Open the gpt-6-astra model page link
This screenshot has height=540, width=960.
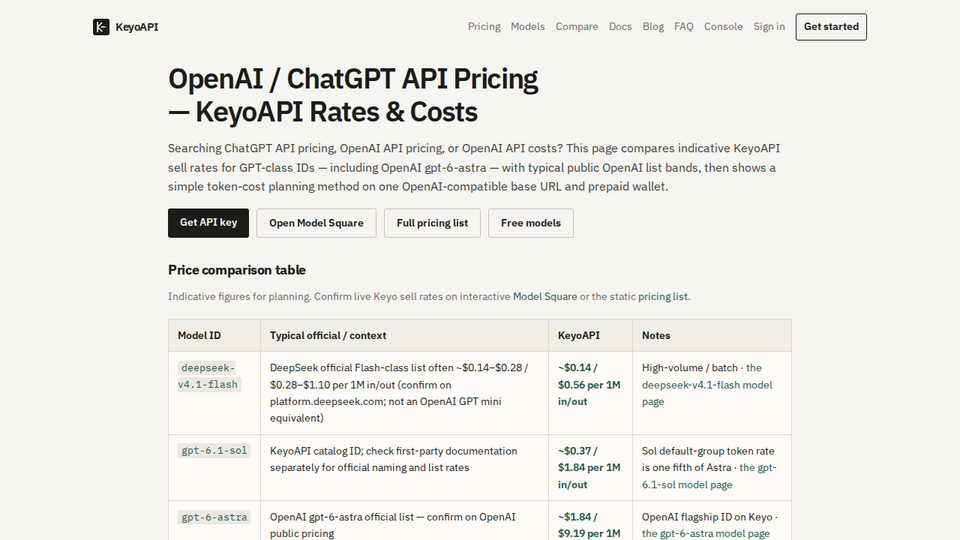click(x=705, y=533)
